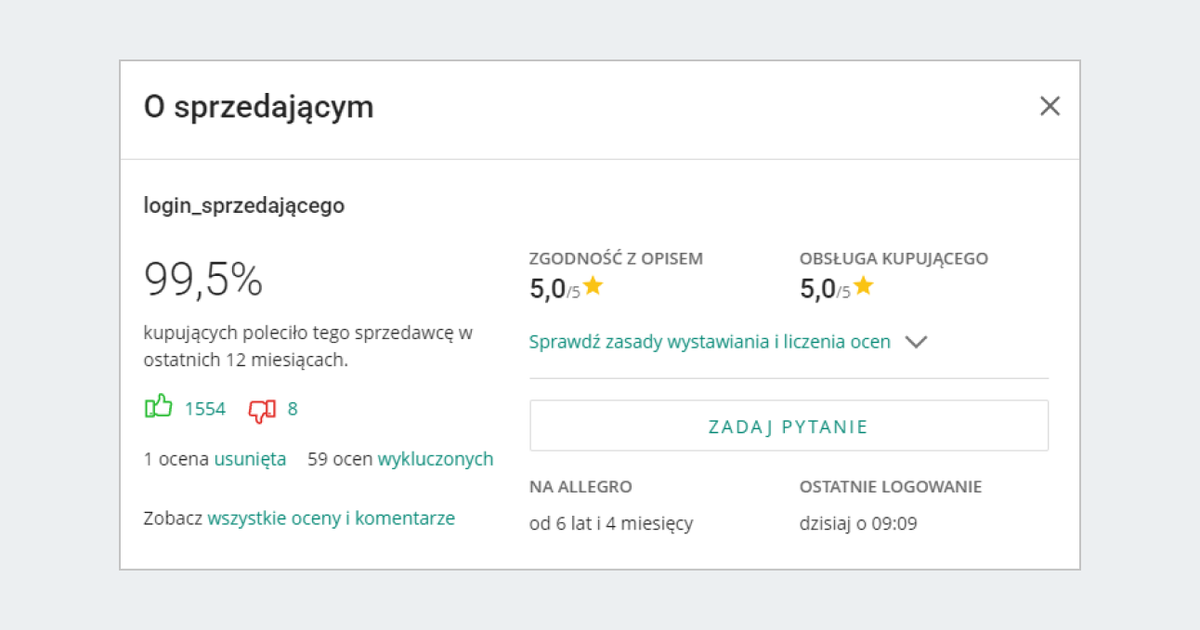Click the thumbs-up icon next to 1554
The height and width of the screenshot is (630, 1200).
click(x=158, y=408)
